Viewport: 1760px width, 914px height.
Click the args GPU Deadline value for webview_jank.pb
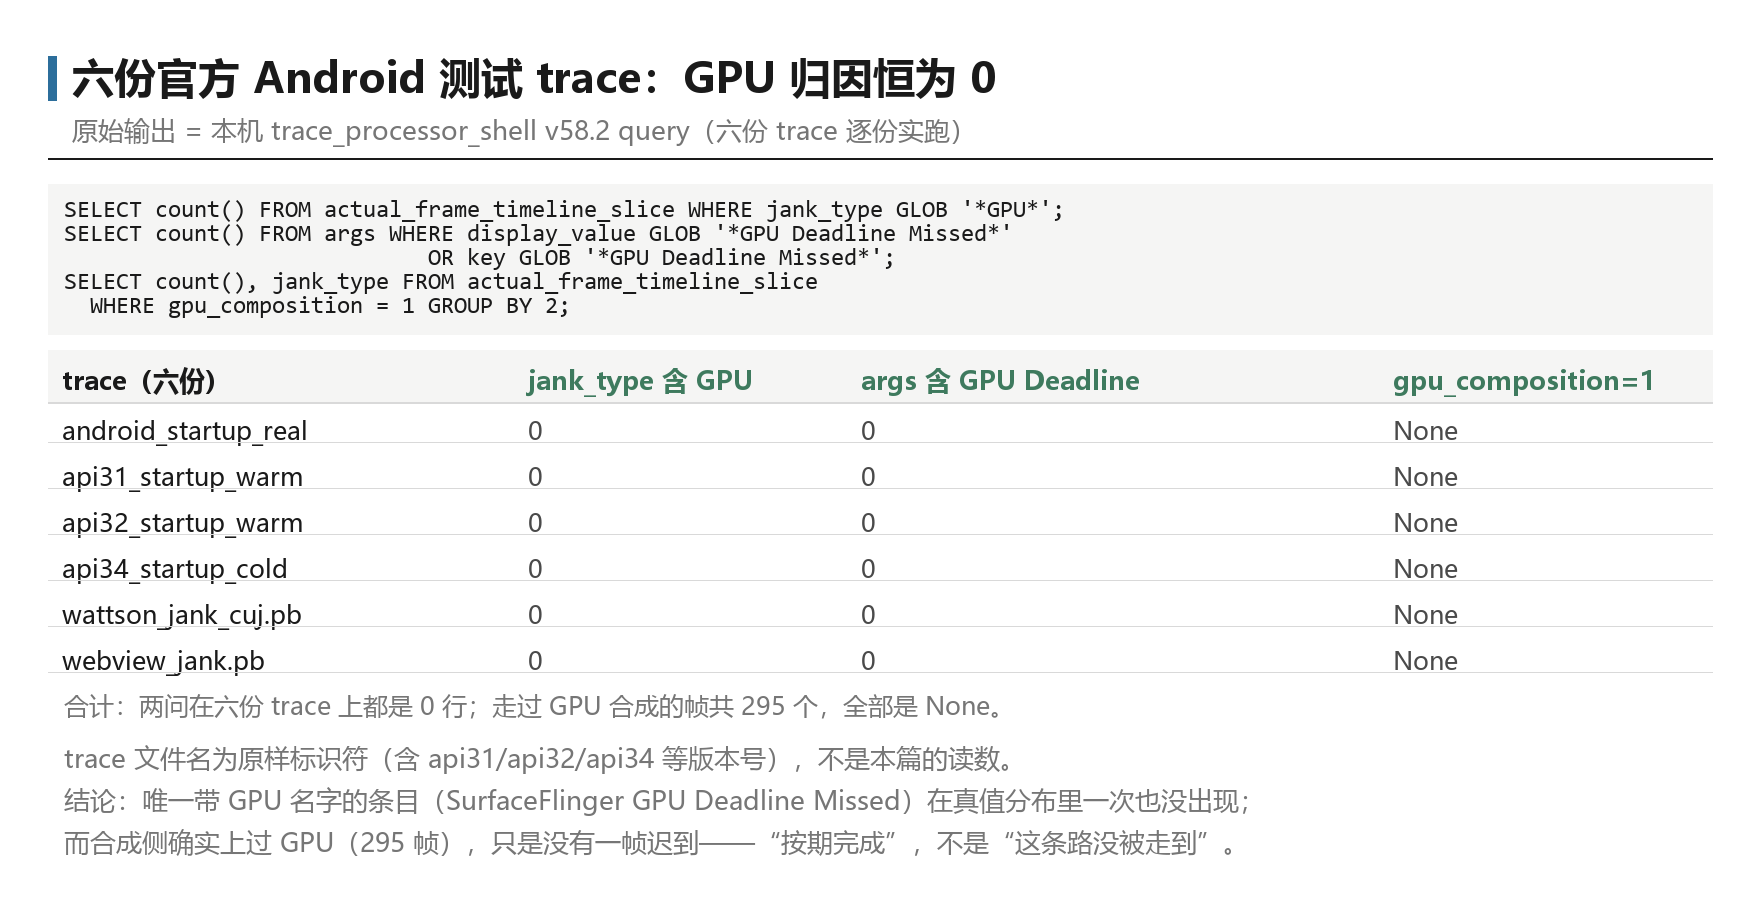(x=868, y=661)
